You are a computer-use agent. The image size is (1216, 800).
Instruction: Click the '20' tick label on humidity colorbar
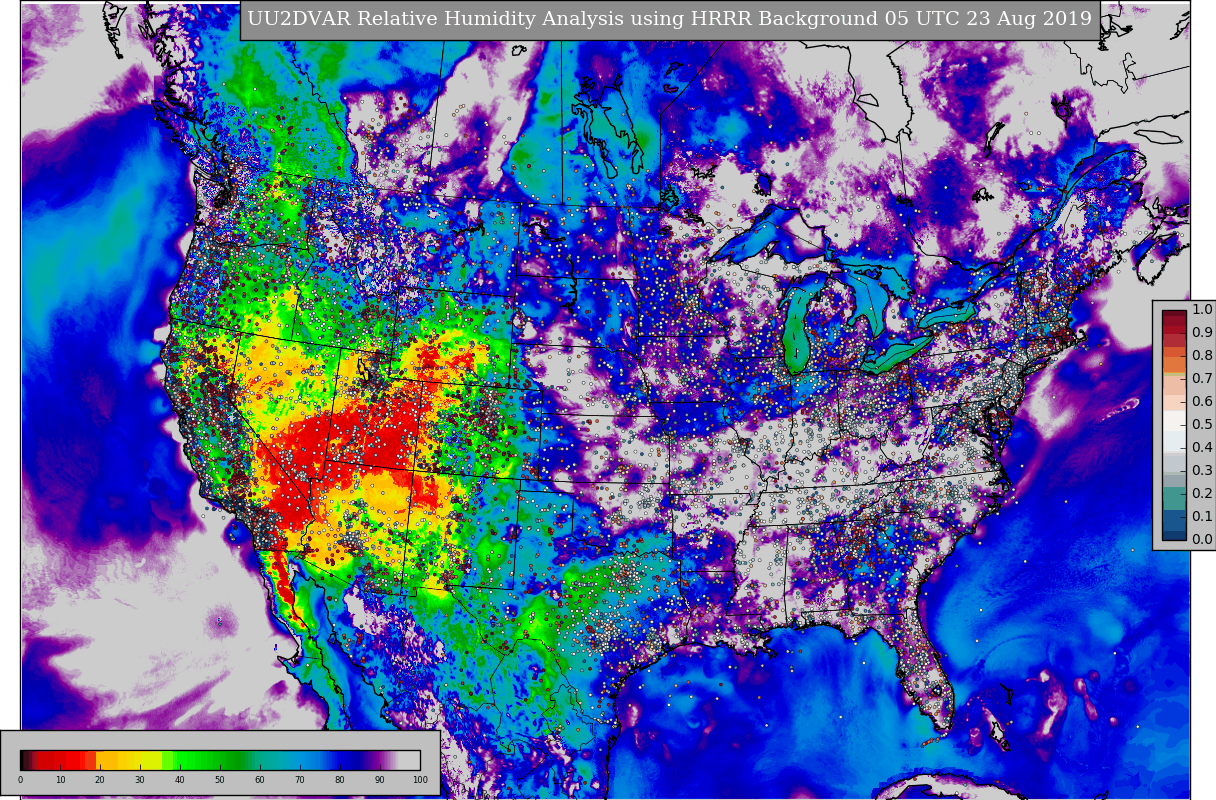coord(100,779)
